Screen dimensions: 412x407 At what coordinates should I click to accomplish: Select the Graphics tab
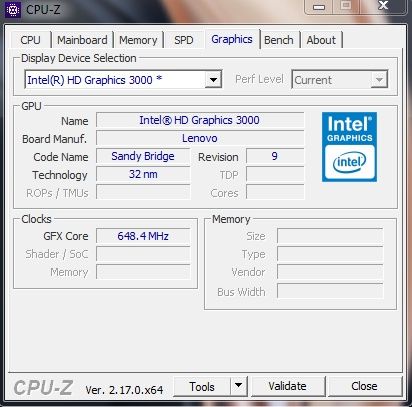click(x=232, y=39)
